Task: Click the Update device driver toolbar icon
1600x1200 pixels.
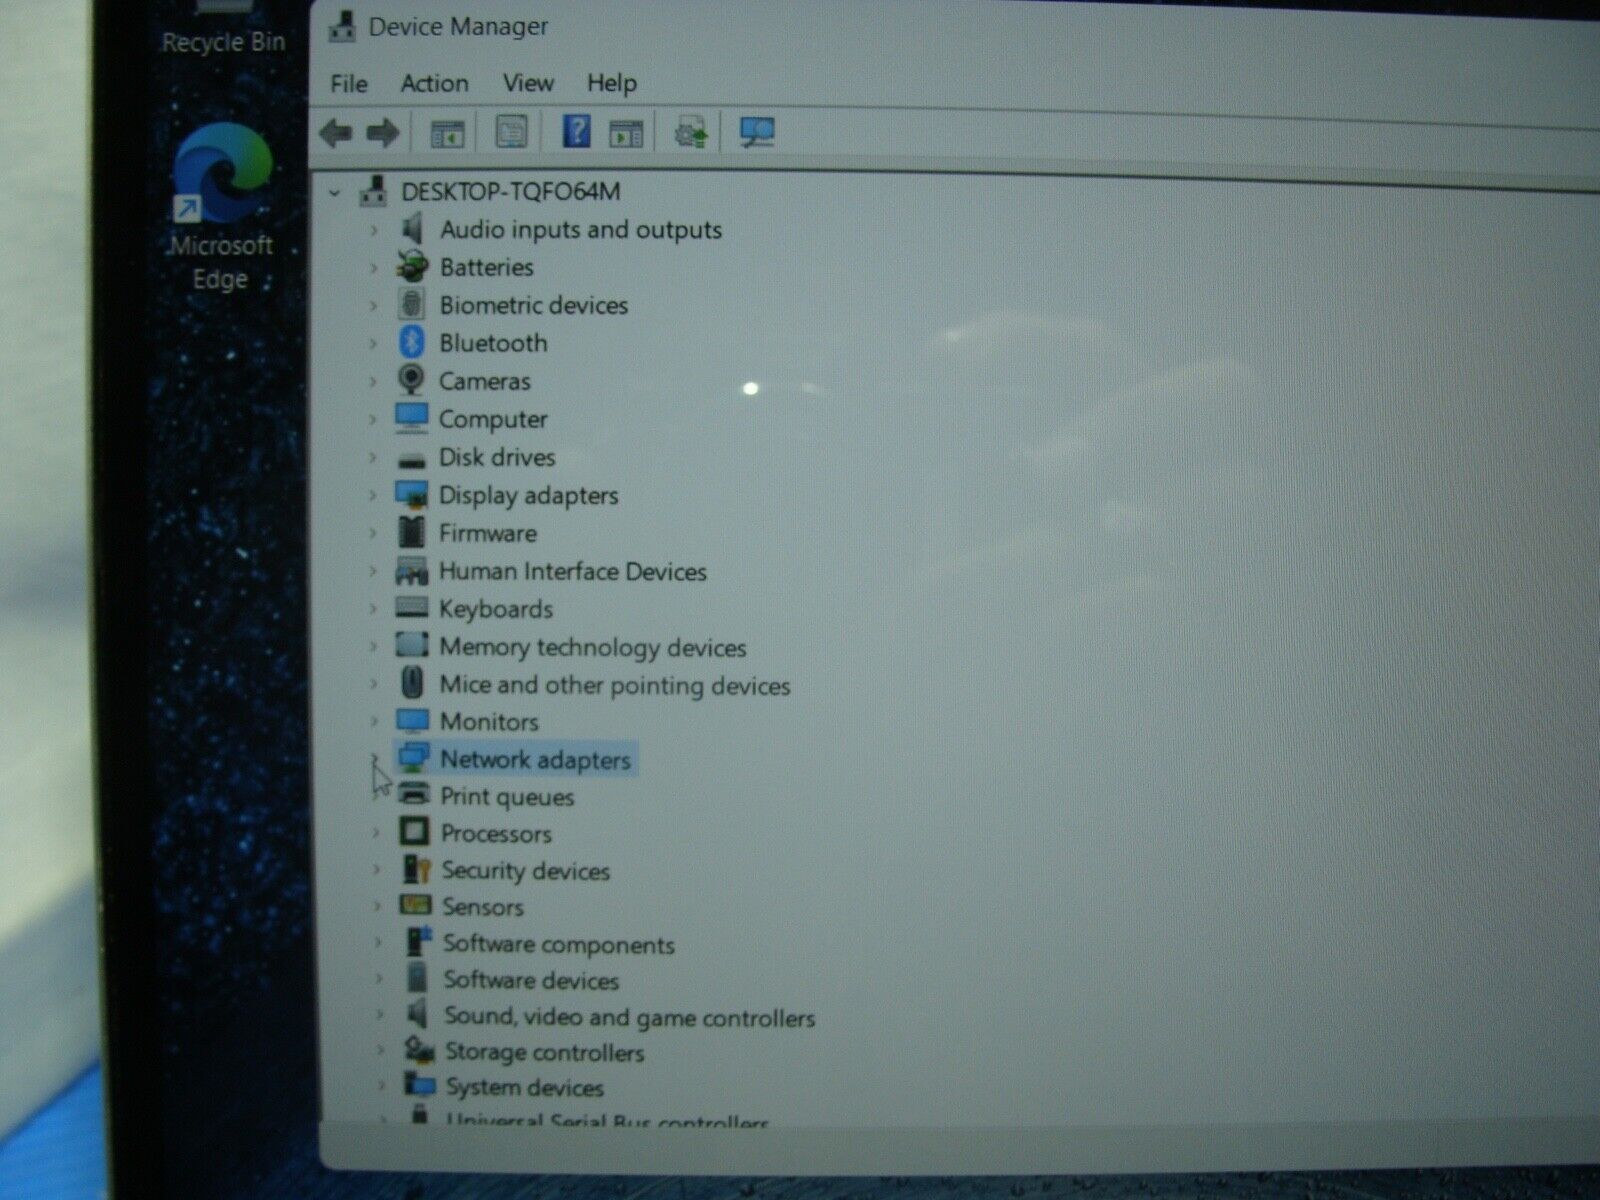Action: (690, 131)
